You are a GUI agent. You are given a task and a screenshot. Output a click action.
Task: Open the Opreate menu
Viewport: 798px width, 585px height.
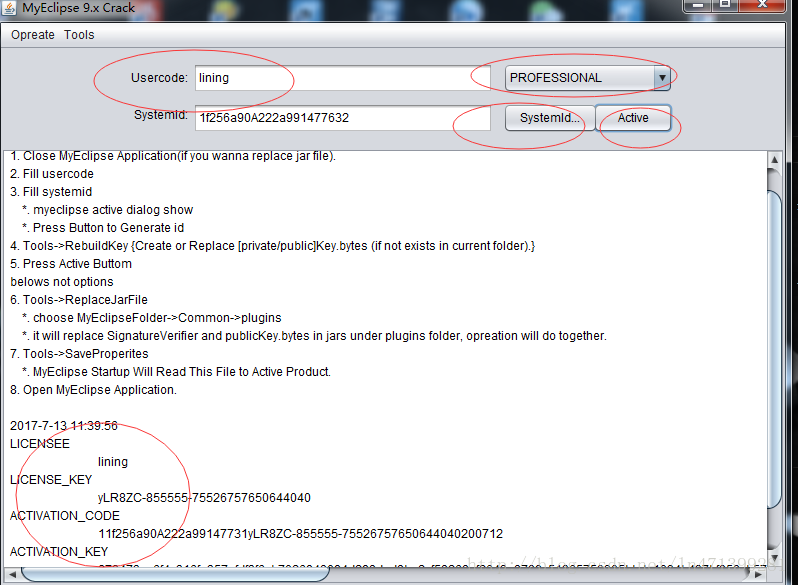pyautogui.click(x=33, y=35)
